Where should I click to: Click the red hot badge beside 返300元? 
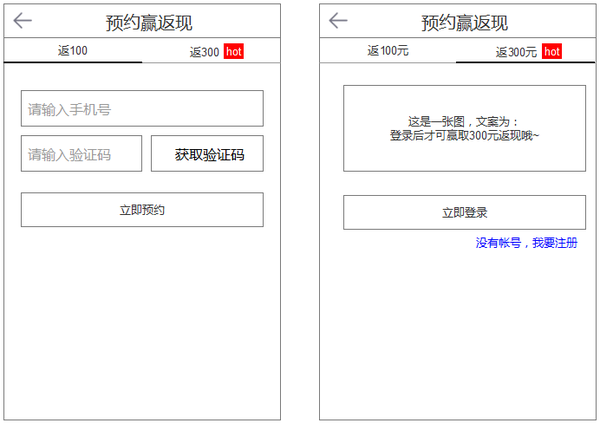pyautogui.click(x=553, y=52)
